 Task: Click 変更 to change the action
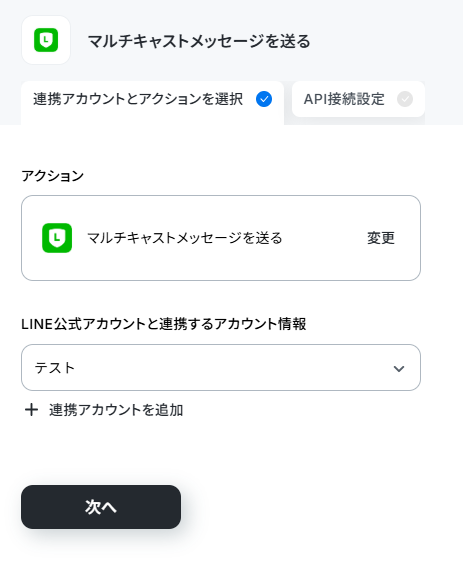tap(381, 238)
